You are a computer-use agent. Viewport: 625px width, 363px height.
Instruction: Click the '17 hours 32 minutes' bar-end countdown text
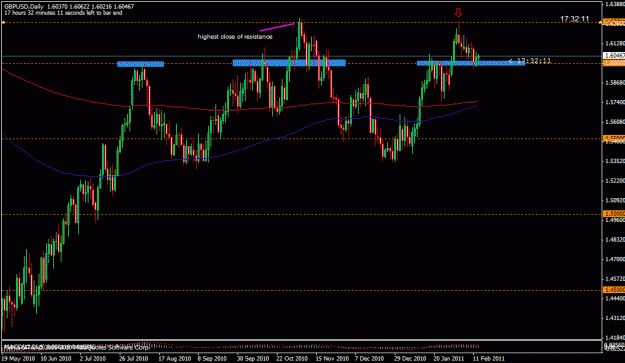coord(63,13)
